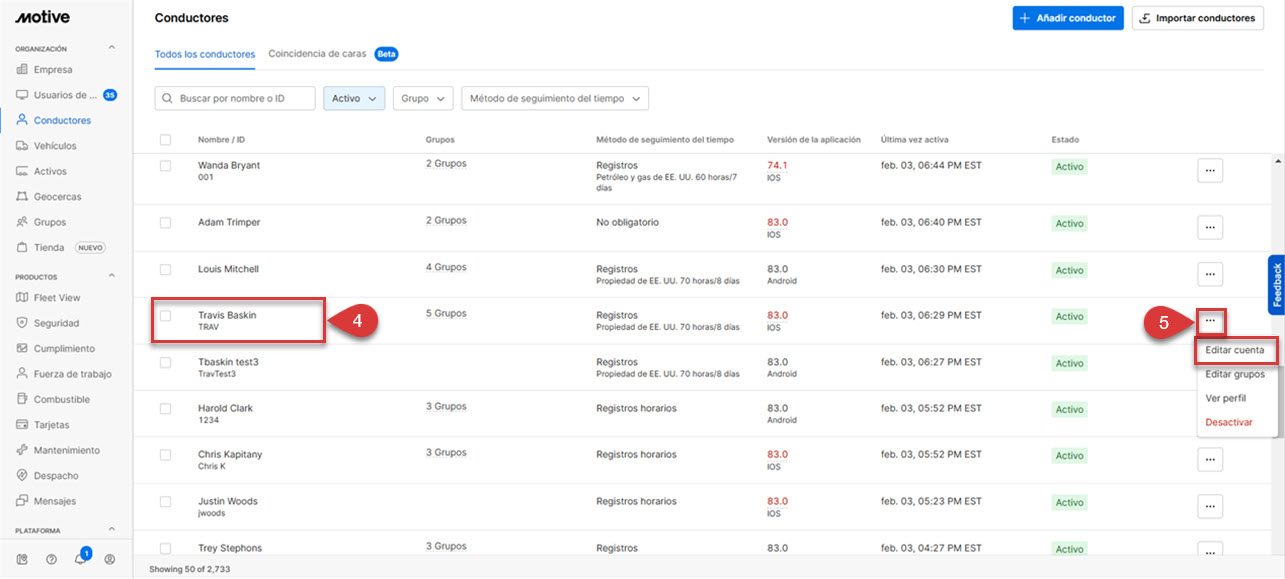This screenshot has height=579, width=1285.
Task: Click the help question mark icon
Action: point(51,560)
